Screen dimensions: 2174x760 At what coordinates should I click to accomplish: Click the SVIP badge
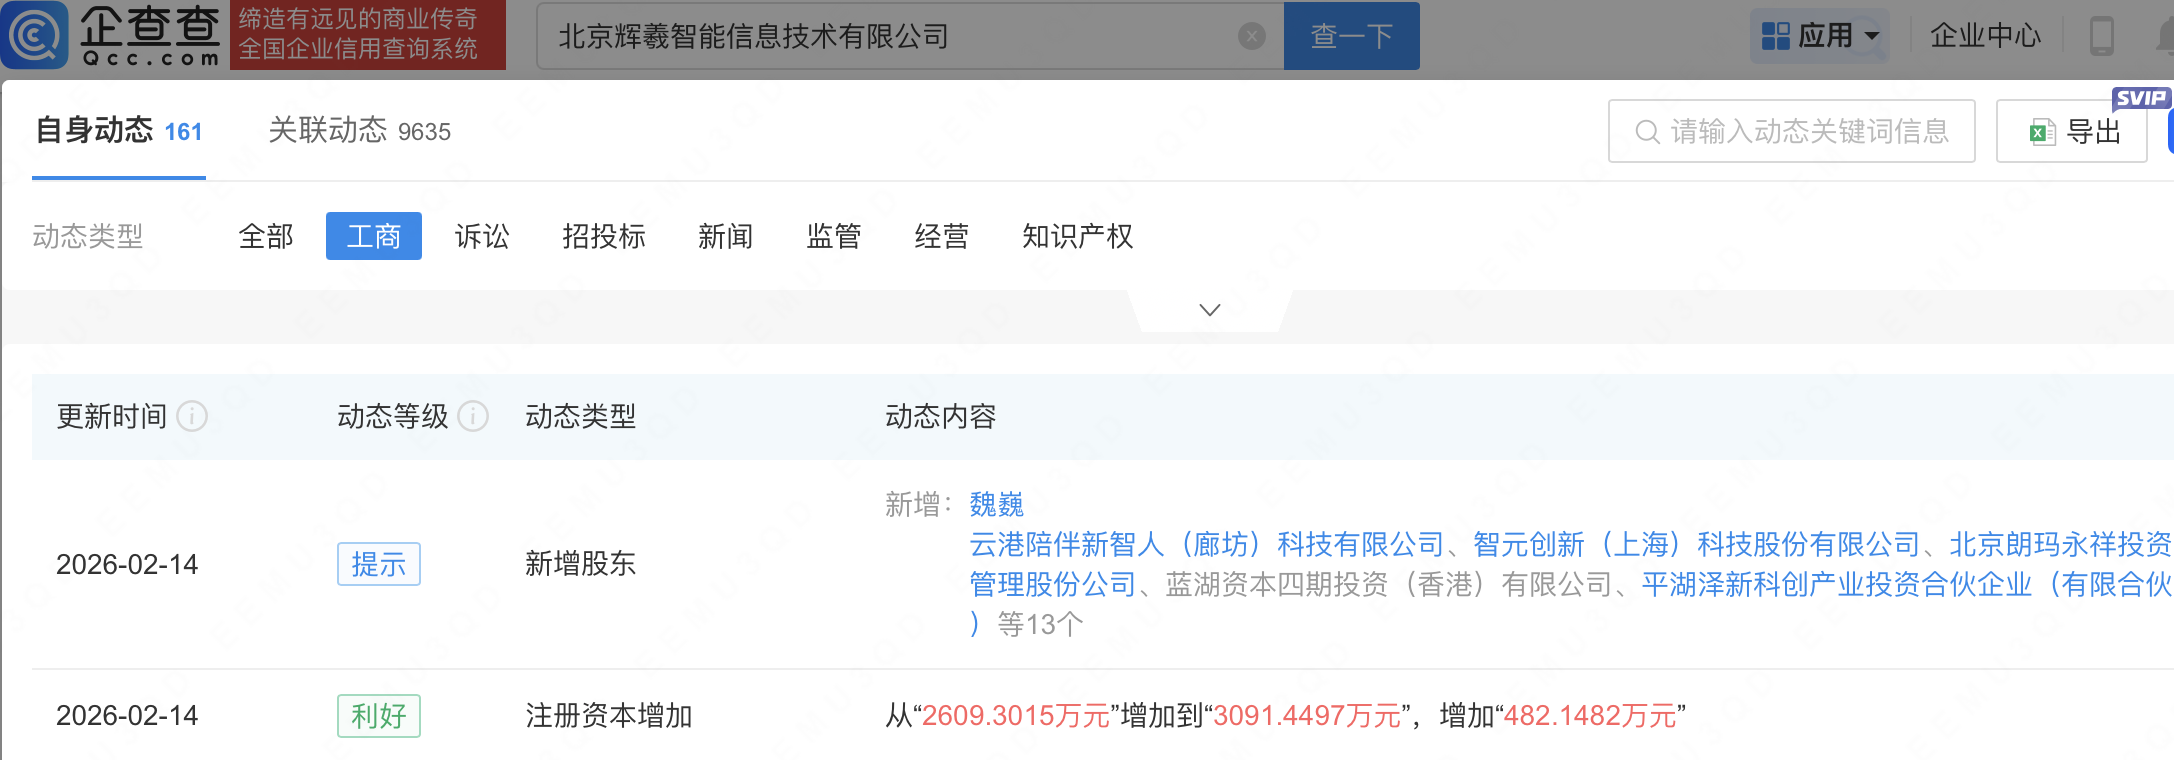coord(2139,98)
